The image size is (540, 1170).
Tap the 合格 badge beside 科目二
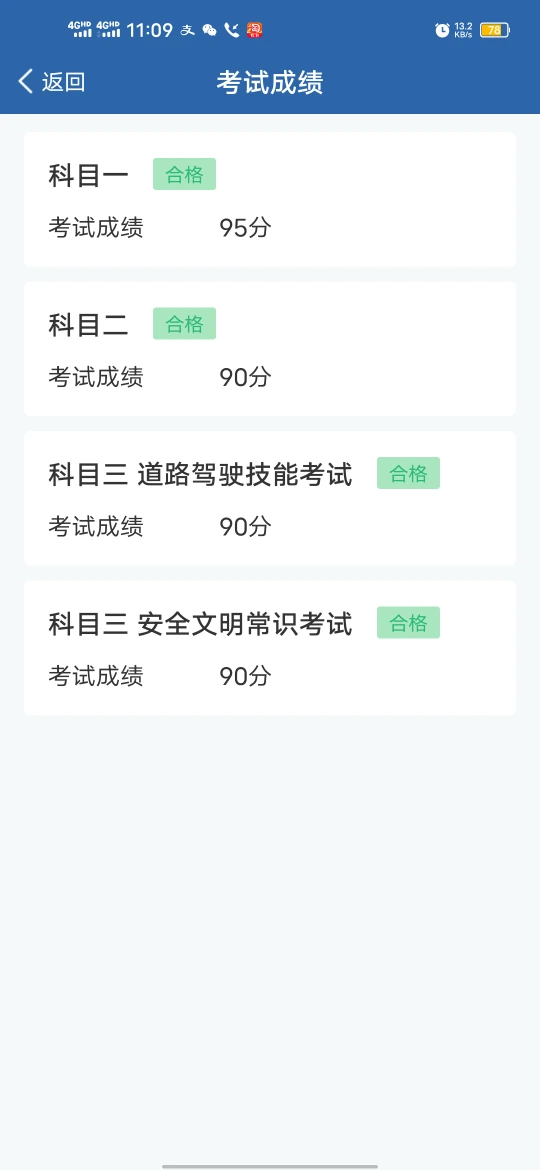click(184, 323)
